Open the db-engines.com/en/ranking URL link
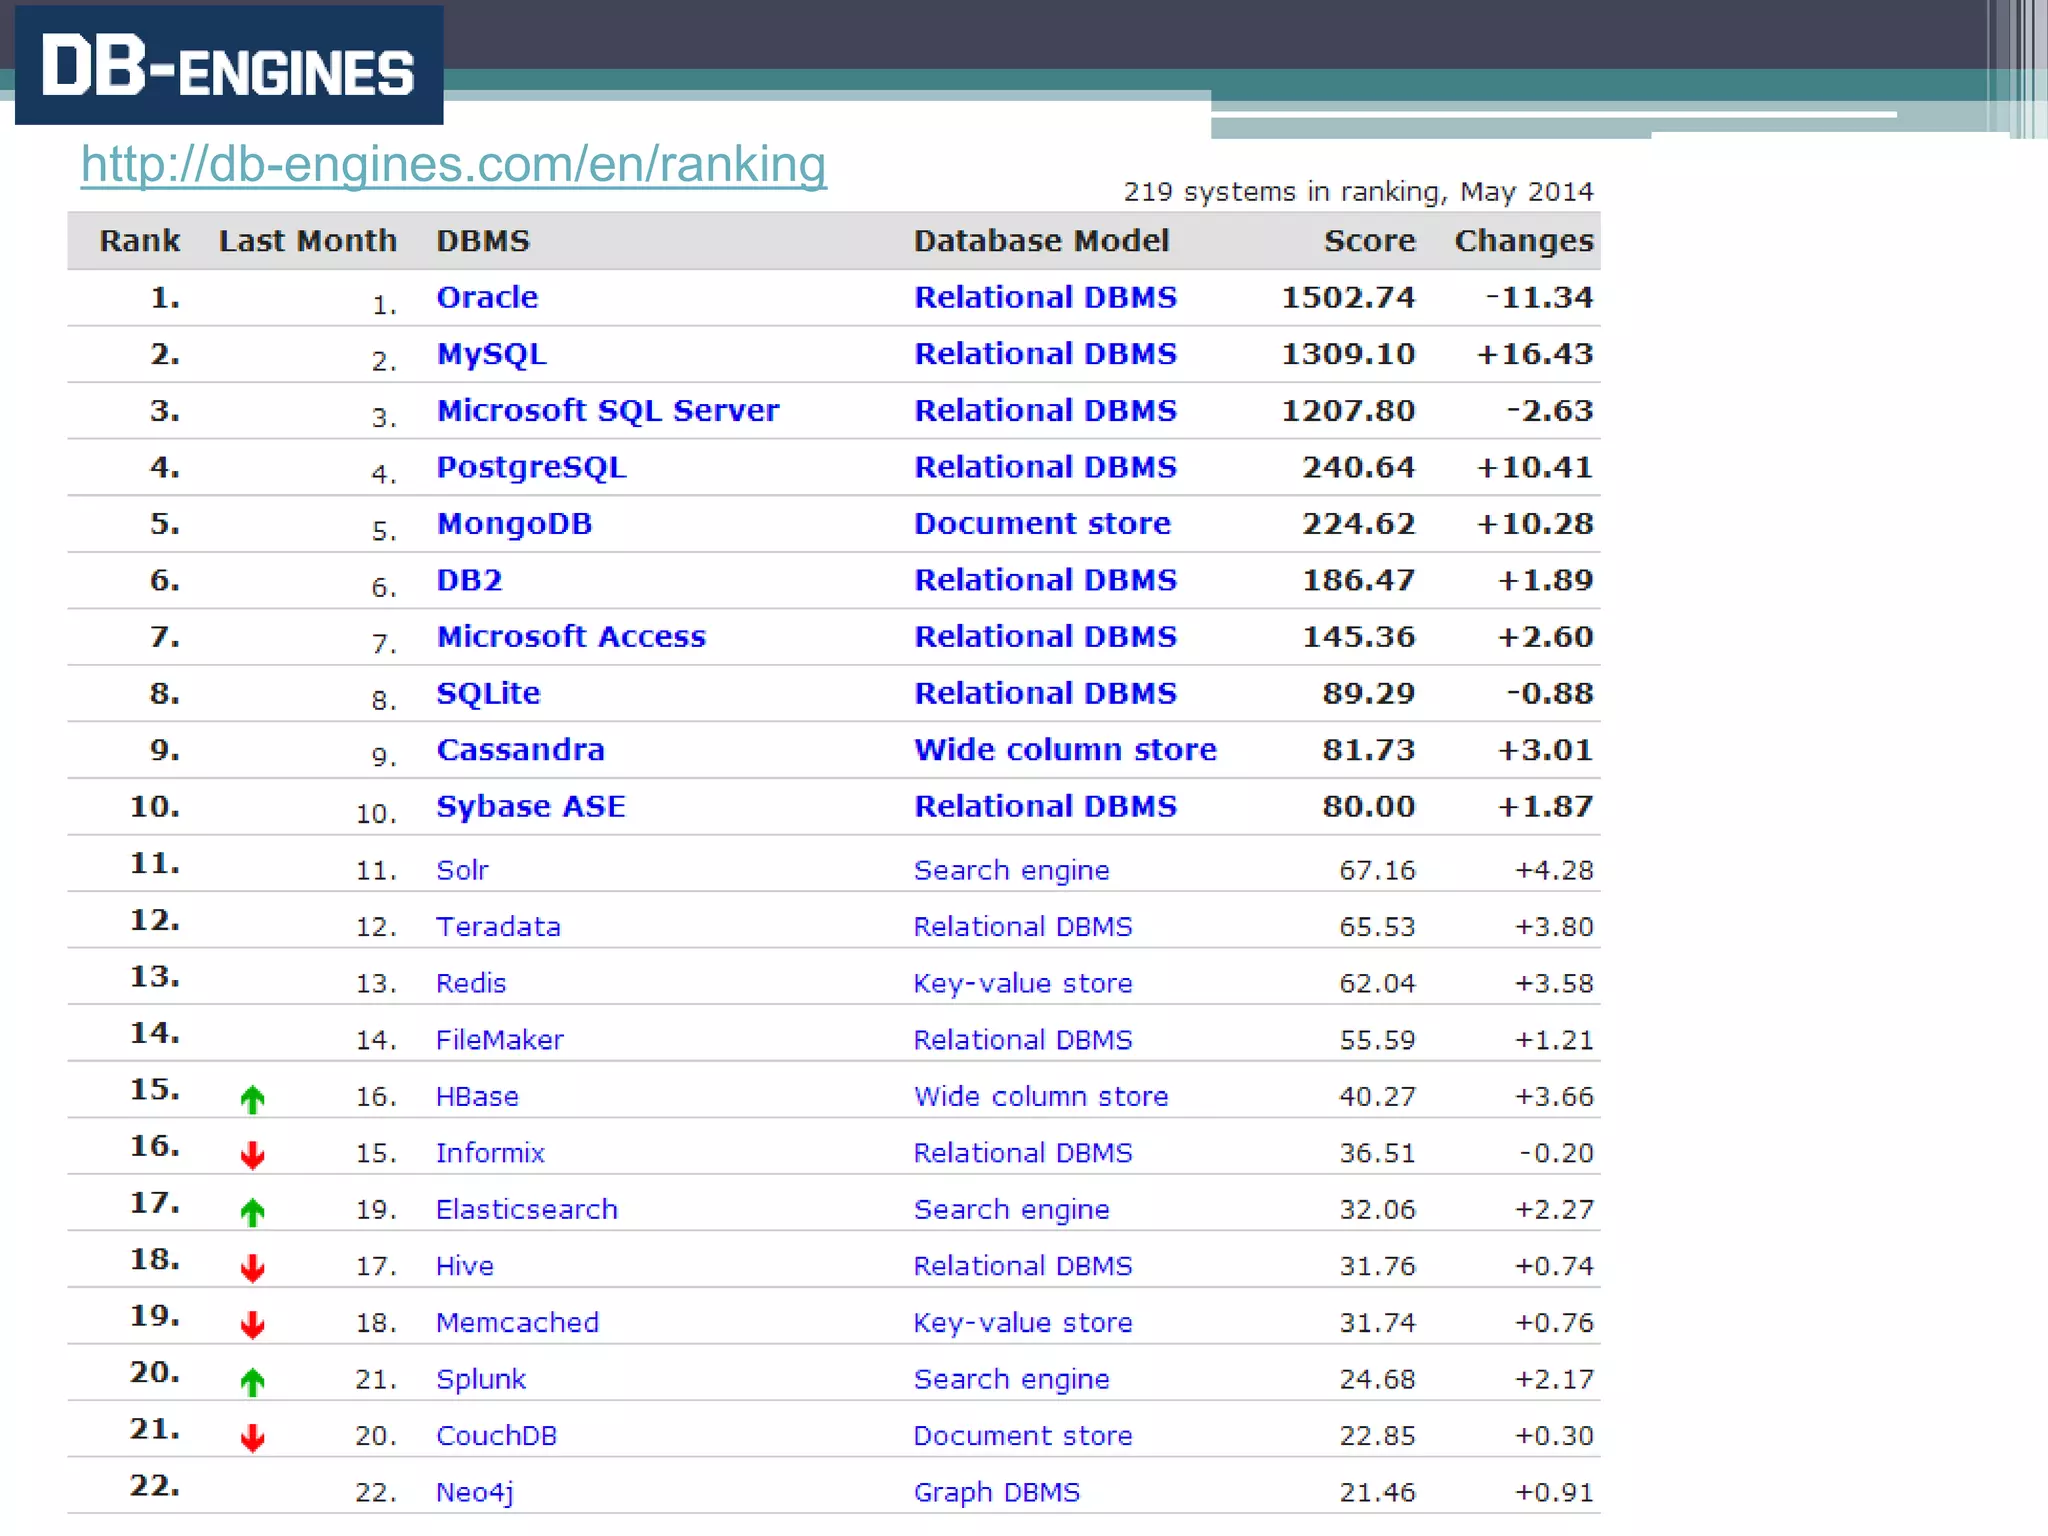This screenshot has width=2048, height=1536. [x=454, y=164]
